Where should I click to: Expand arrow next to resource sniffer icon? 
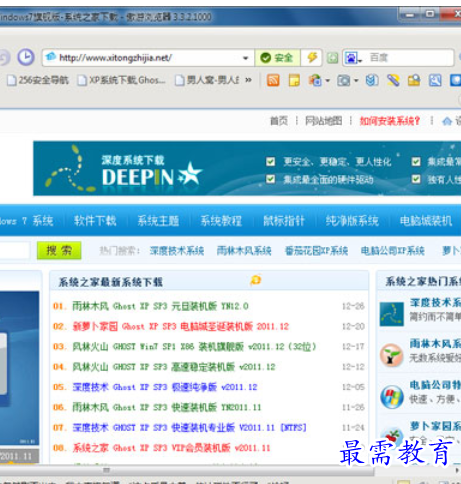click(x=328, y=81)
